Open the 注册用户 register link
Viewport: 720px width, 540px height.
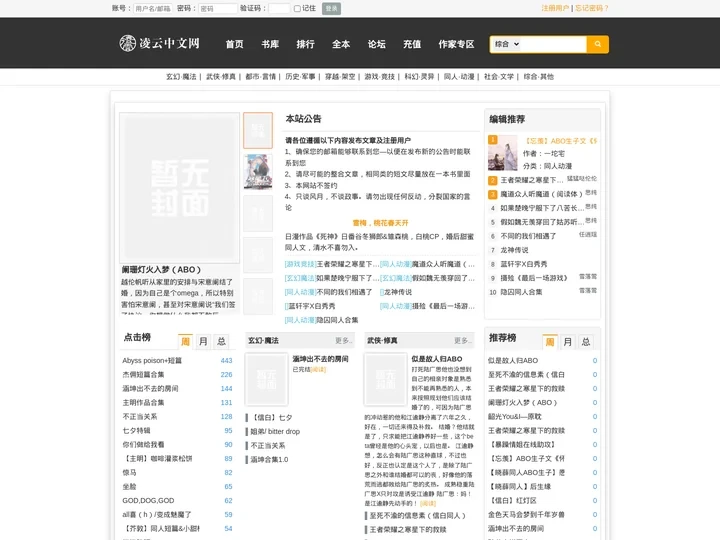(x=555, y=8)
